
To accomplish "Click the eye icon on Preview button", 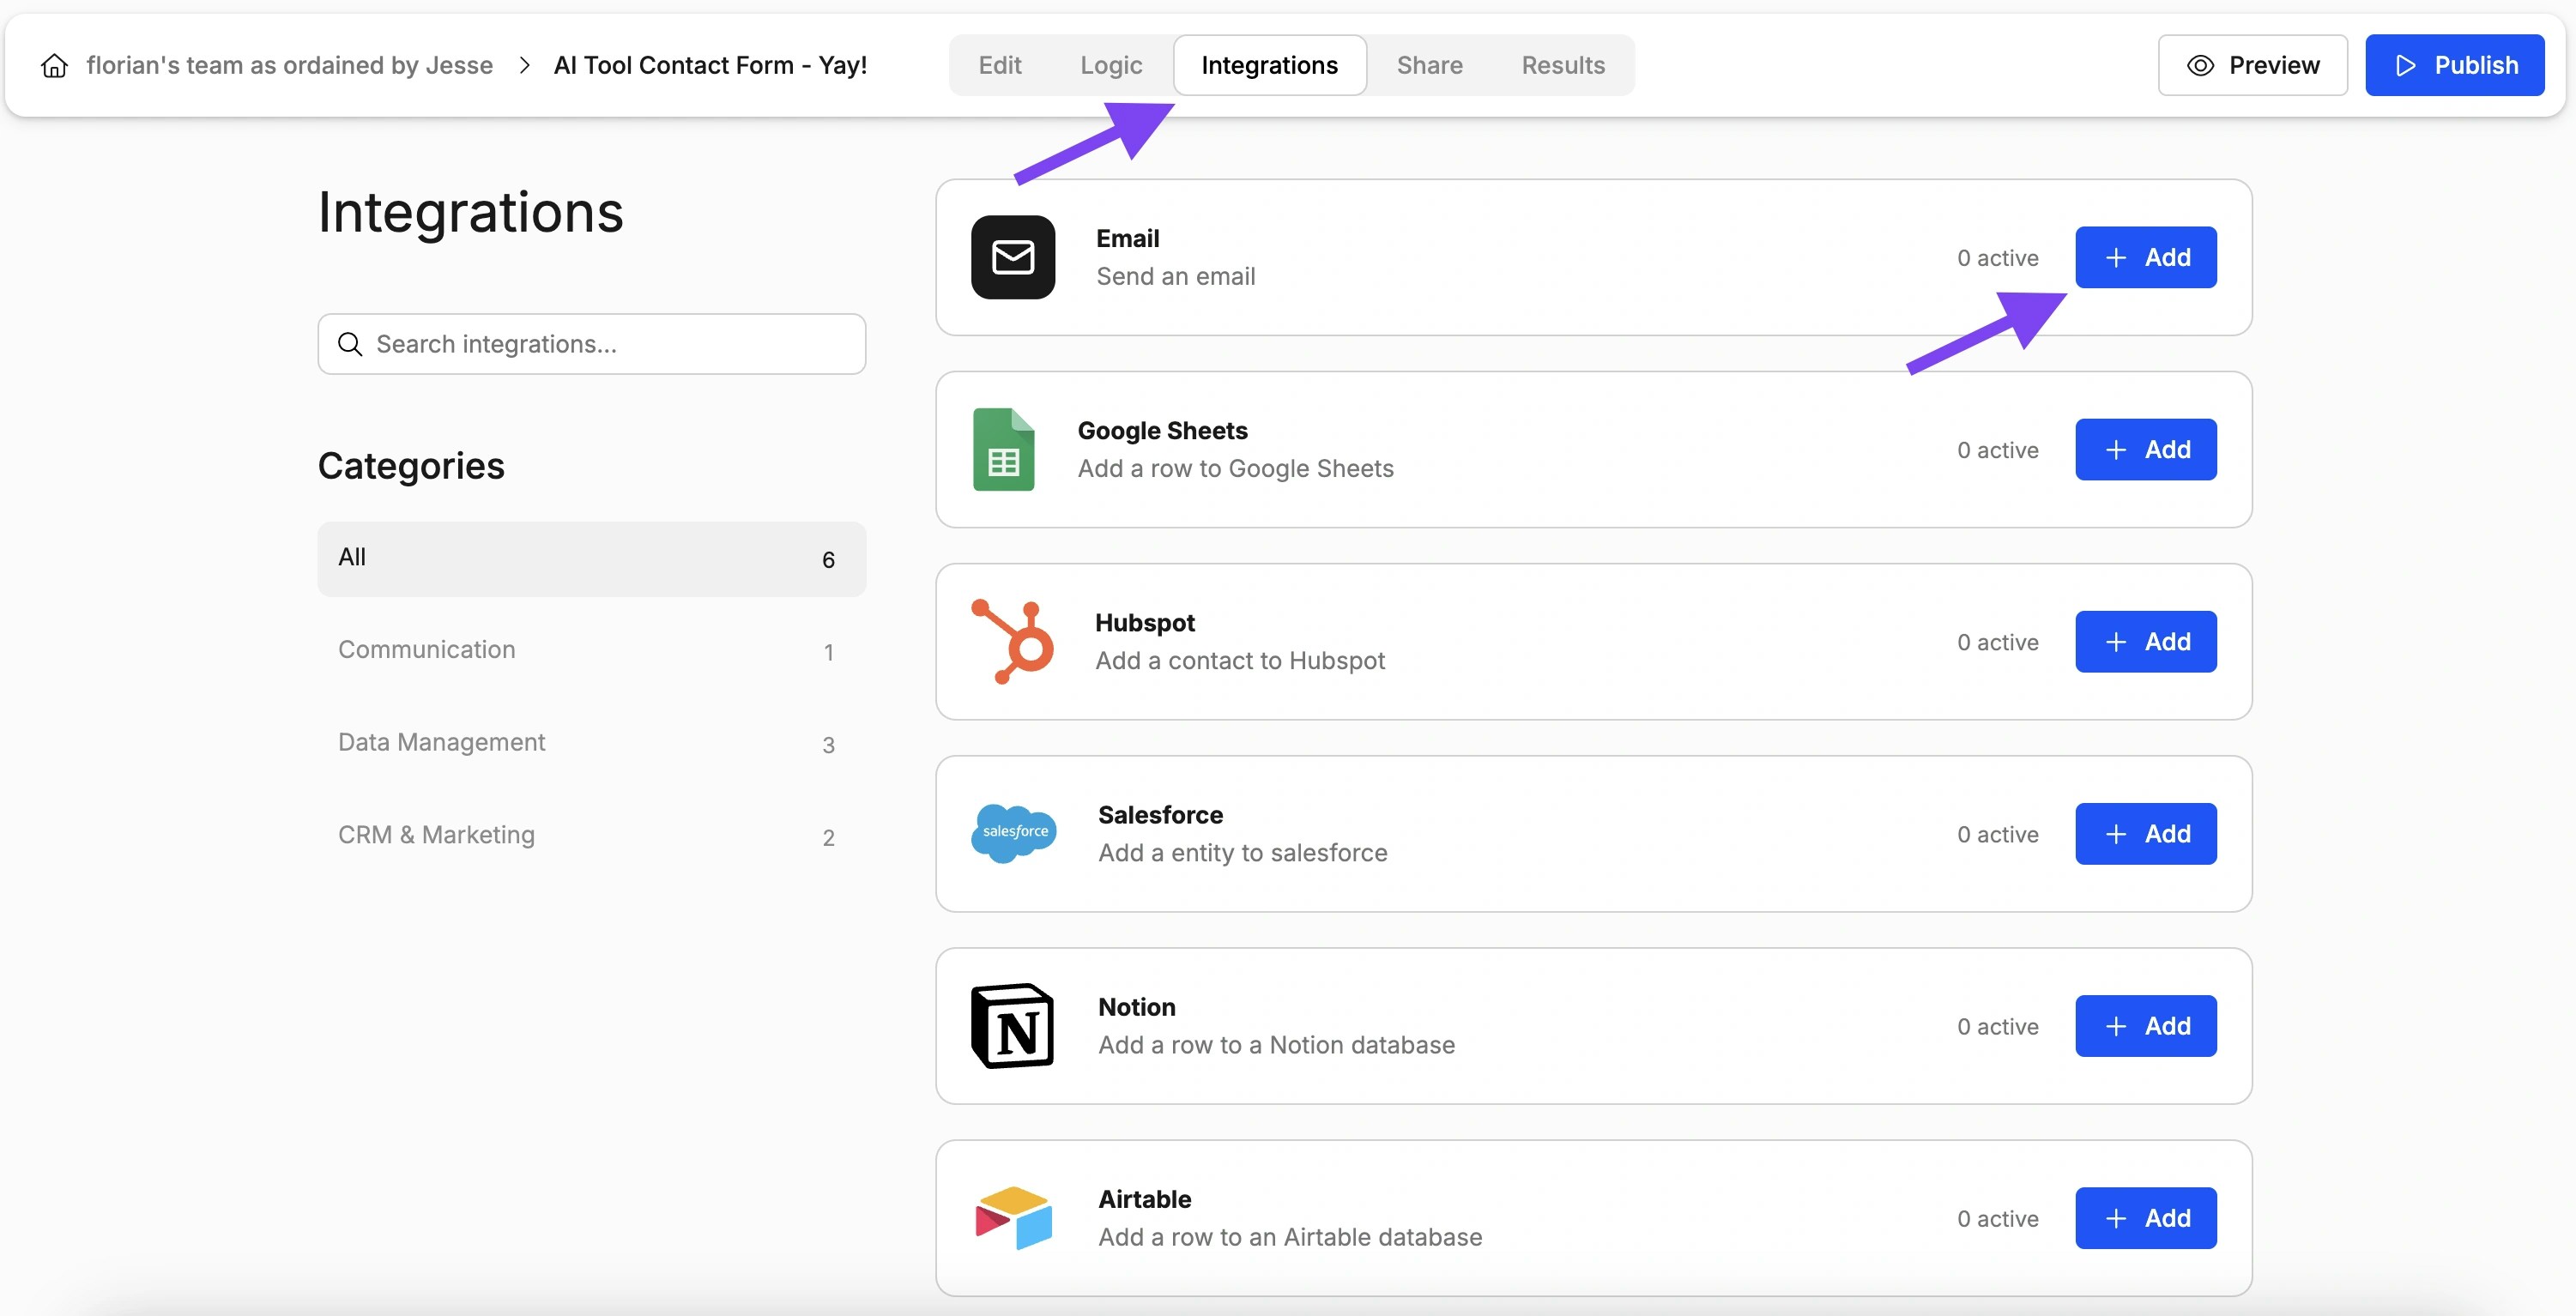I will 2199,64.
